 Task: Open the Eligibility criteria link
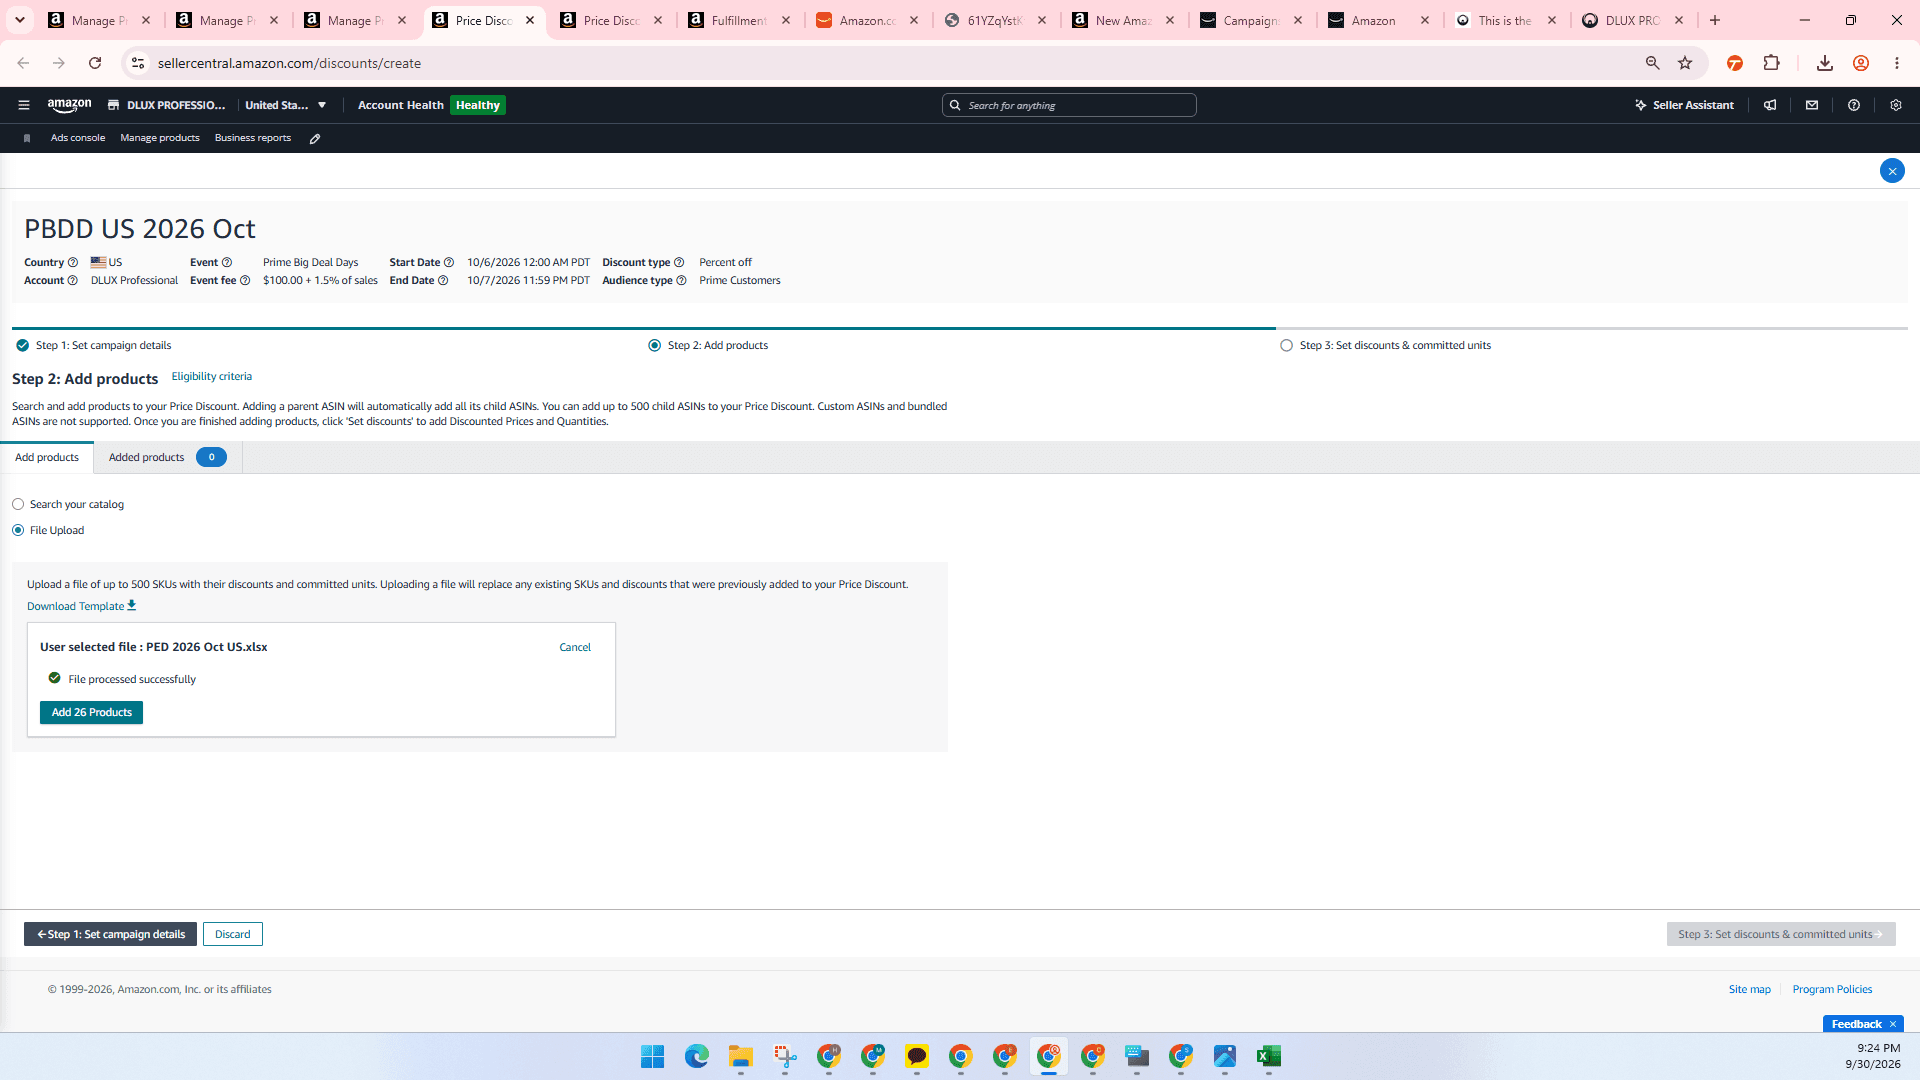[x=212, y=377]
